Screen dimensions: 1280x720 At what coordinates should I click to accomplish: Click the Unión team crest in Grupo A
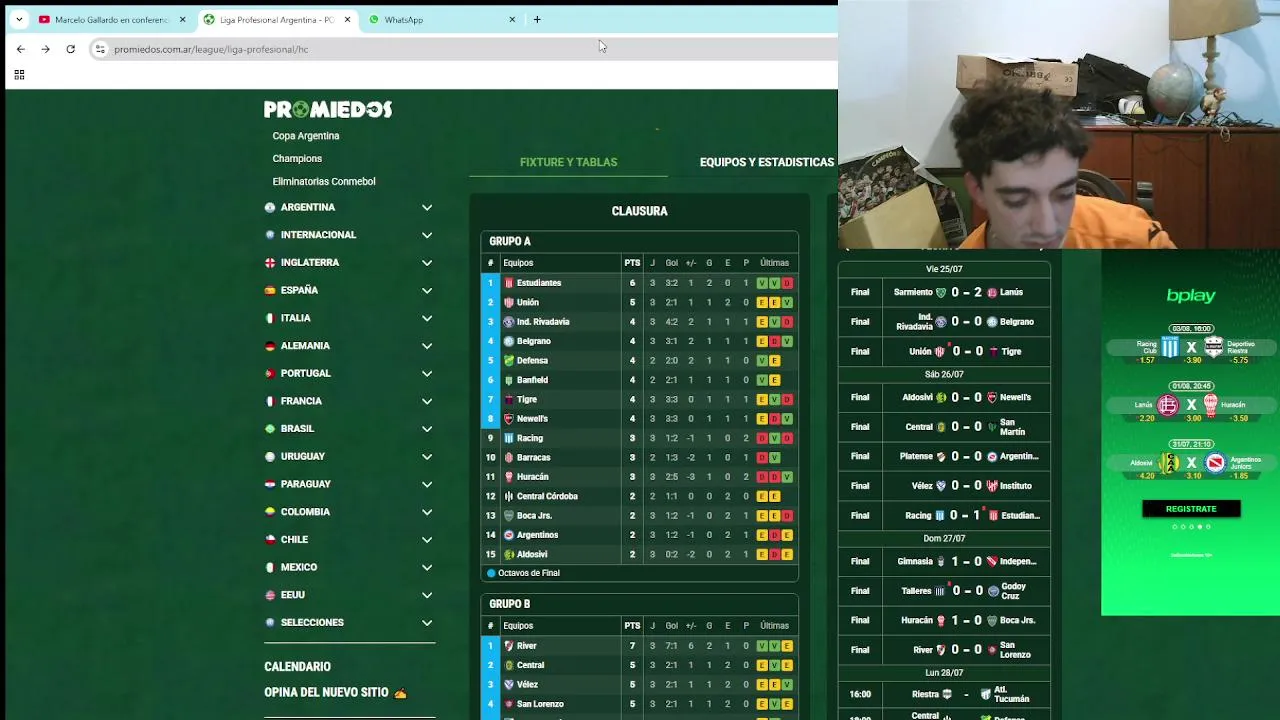[508, 302]
